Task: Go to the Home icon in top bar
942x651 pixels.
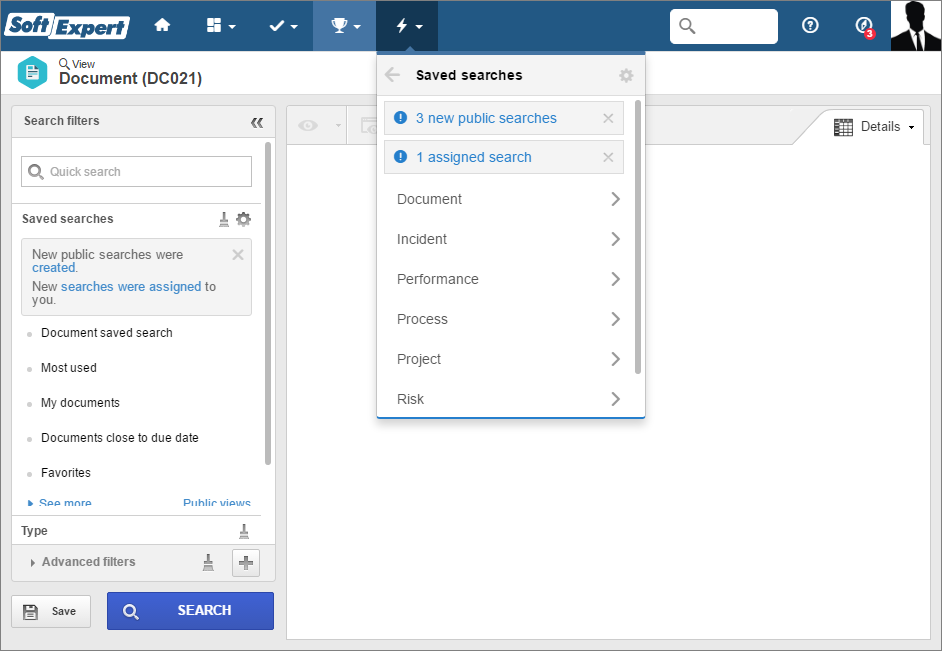Action: tap(162, 25)
